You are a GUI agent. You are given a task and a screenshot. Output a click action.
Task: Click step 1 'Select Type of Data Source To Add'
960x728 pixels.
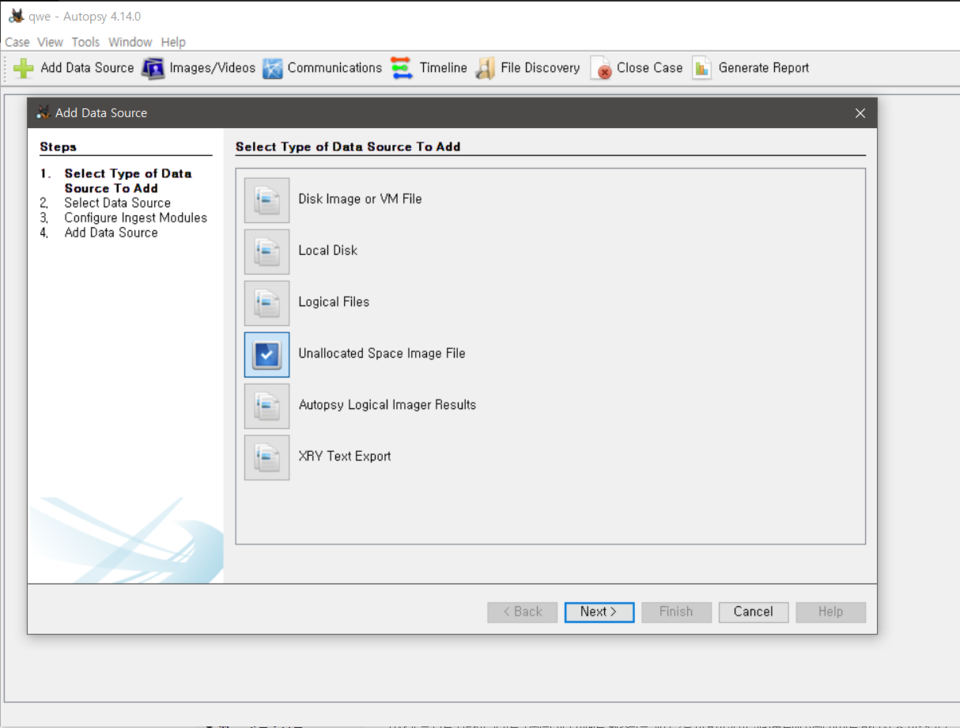[128, 181]
